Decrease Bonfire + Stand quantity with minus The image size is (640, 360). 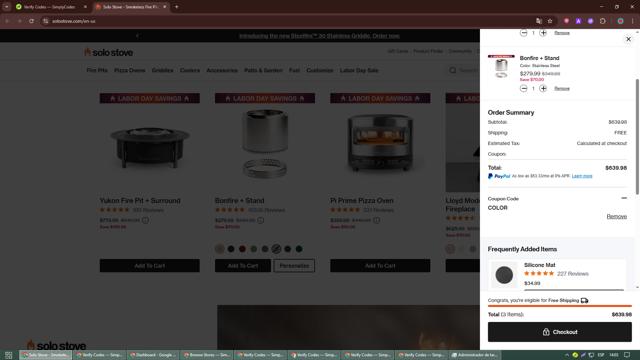tap(524, 89)
